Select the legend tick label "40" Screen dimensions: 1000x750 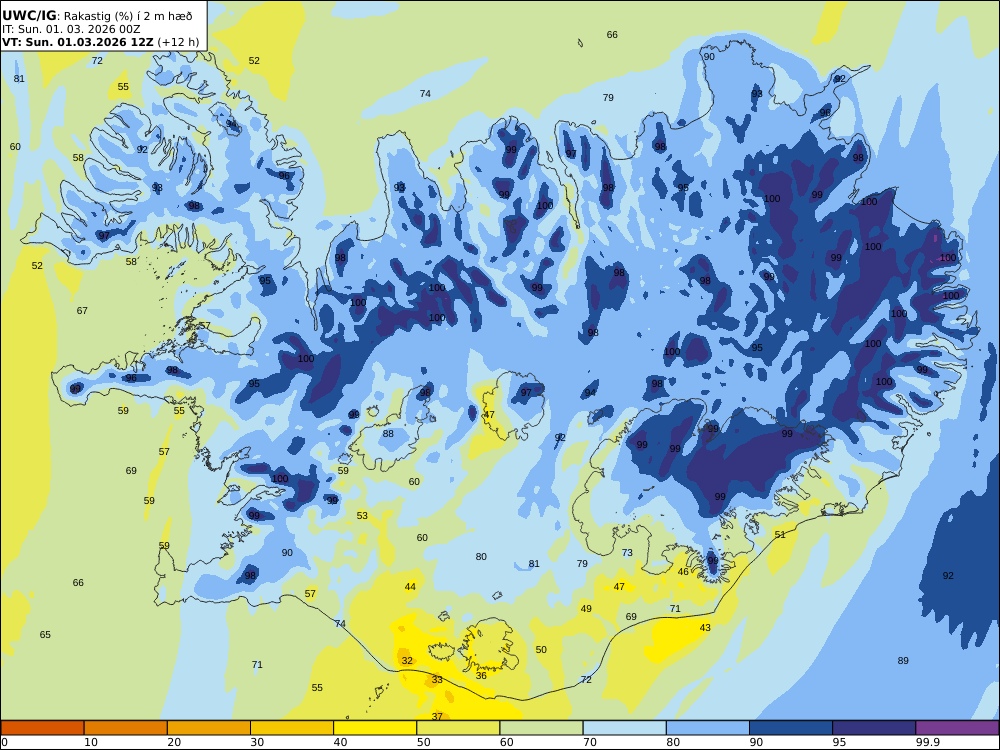(x=341, y=742)
